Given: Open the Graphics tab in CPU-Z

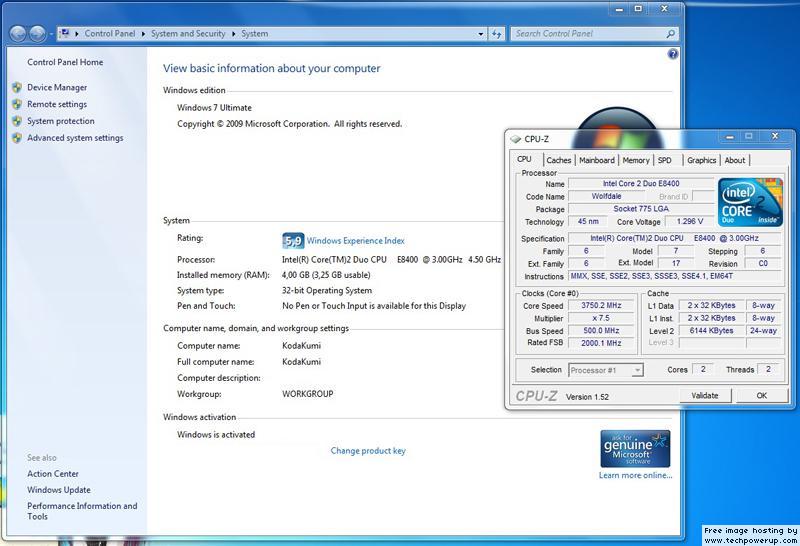Looking at the screenshot, I should click(x=702, y=160).
